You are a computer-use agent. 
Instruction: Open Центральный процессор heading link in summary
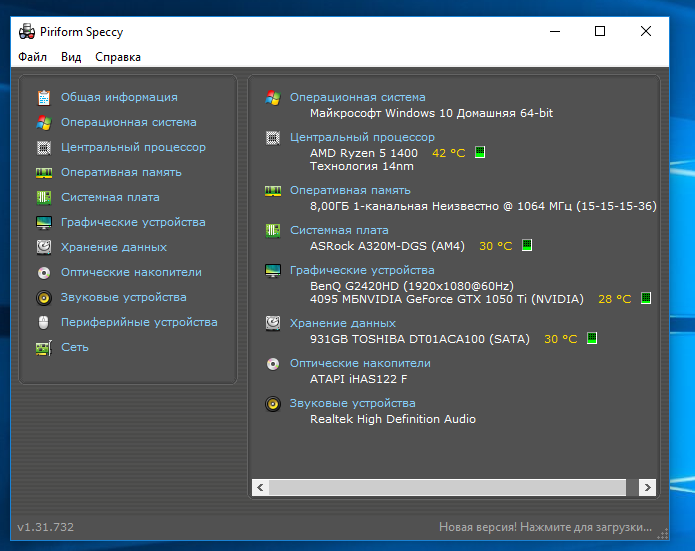pyautogui.click(x=362, y=137)
